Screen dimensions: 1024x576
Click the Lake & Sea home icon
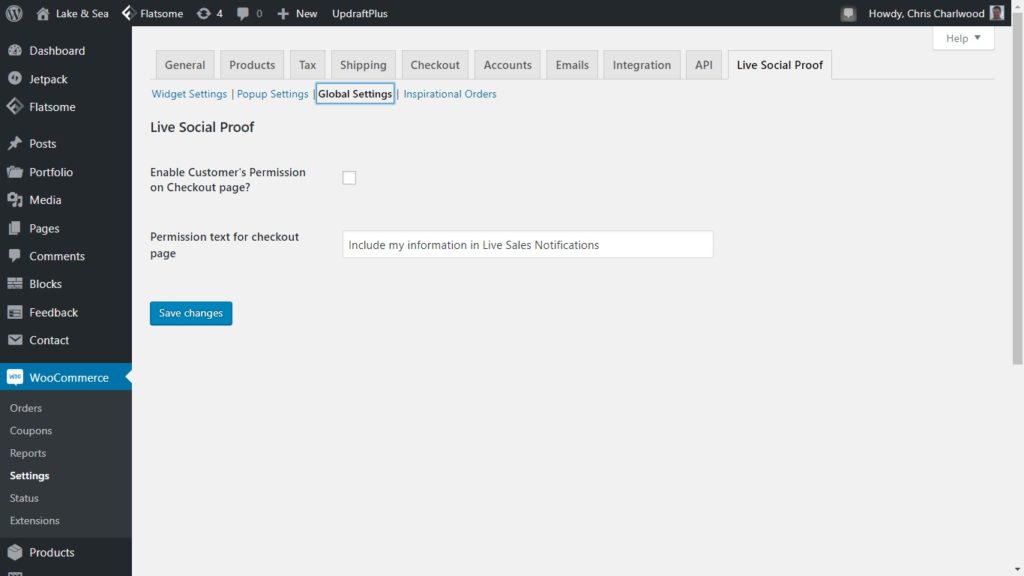click(43, 13)
